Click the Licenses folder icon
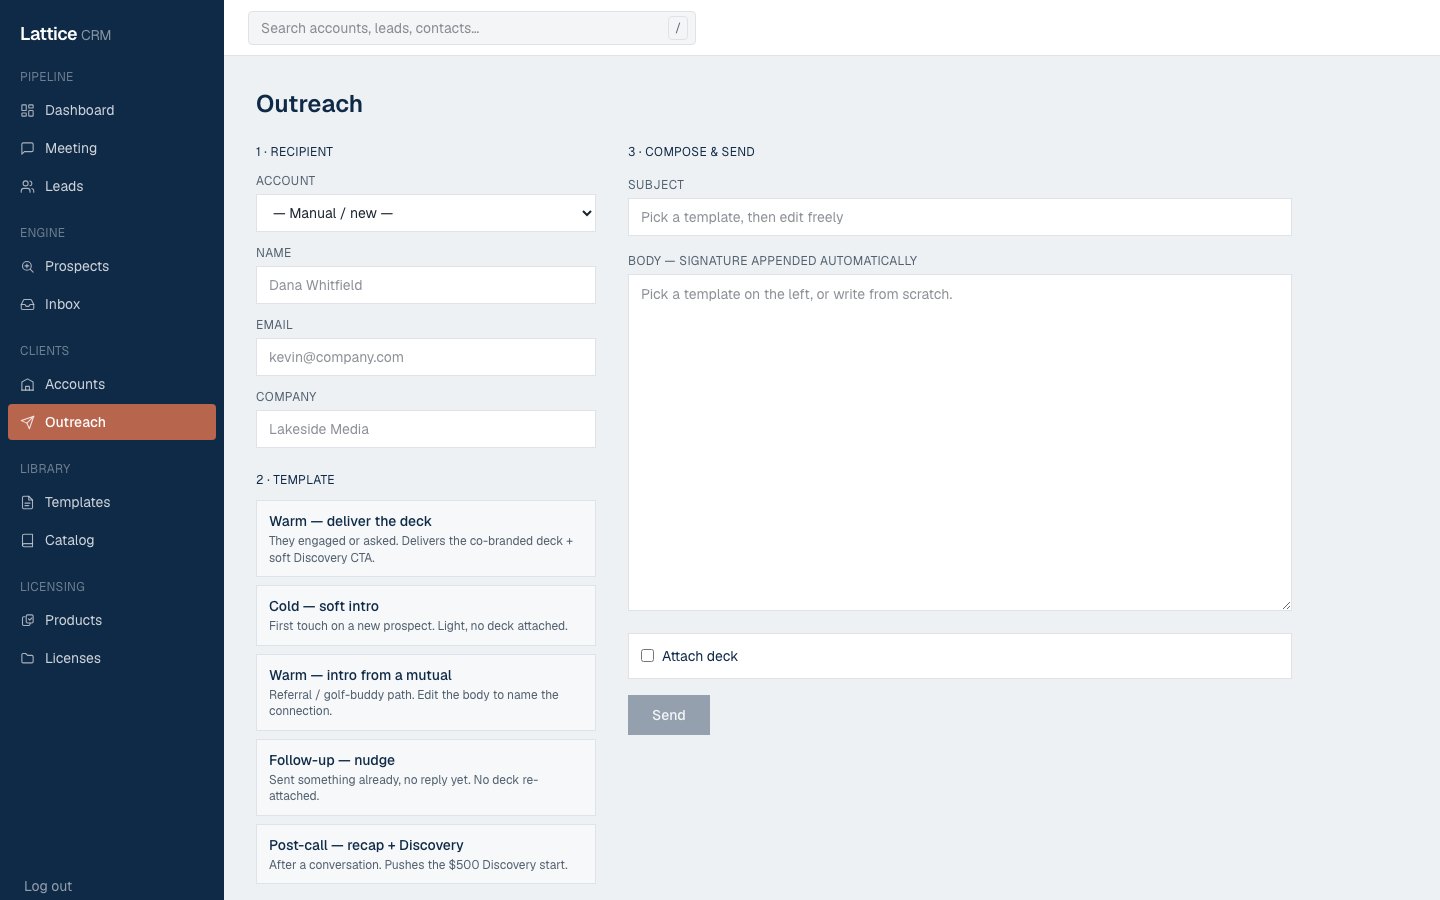The image size is (1440, 900). pos(28,659)
